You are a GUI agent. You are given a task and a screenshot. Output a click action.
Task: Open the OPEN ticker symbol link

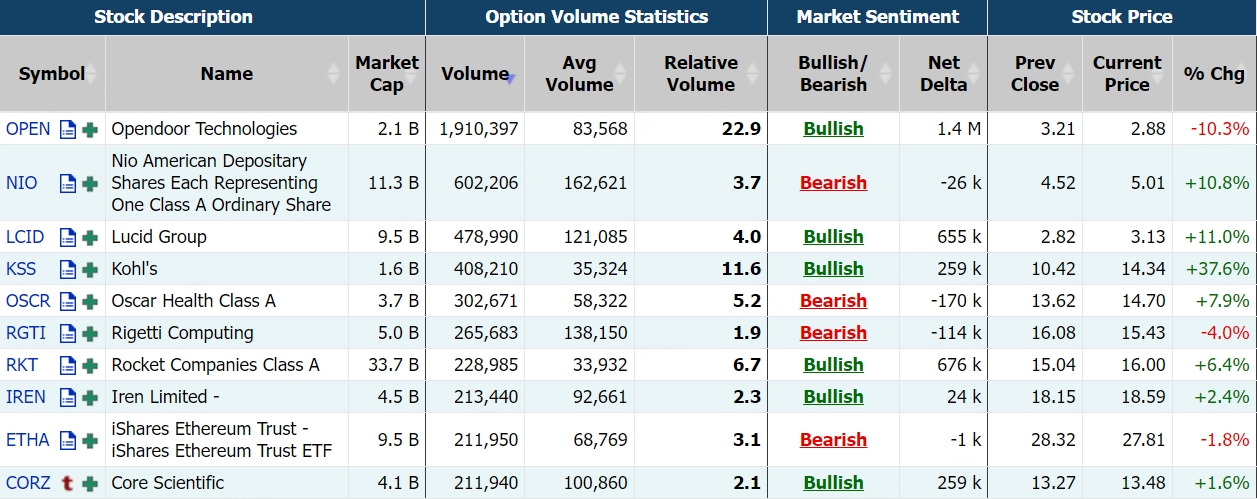28,129
